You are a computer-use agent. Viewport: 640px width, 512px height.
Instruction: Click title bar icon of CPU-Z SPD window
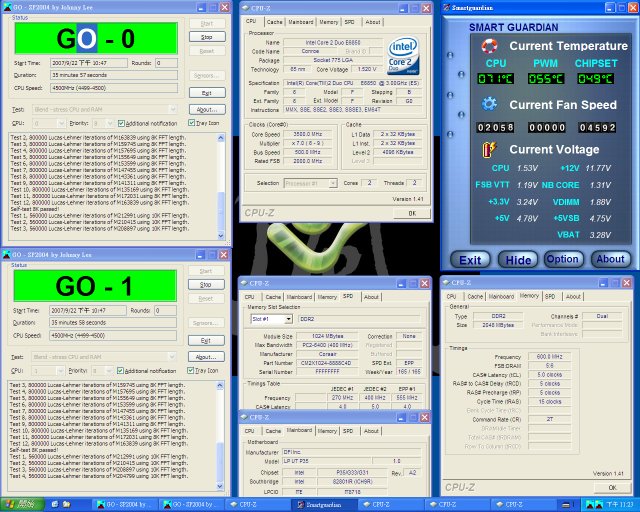click(x=244, y=283)
